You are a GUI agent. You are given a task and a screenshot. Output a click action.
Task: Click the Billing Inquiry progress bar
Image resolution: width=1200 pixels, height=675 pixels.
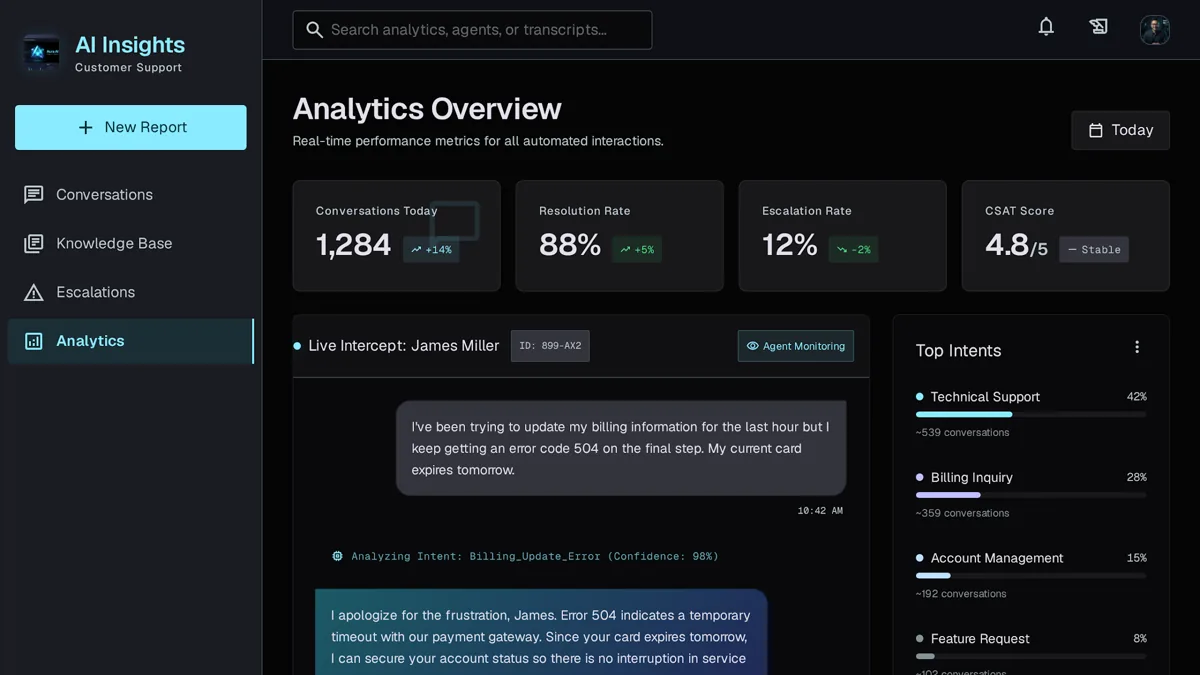1031,495
